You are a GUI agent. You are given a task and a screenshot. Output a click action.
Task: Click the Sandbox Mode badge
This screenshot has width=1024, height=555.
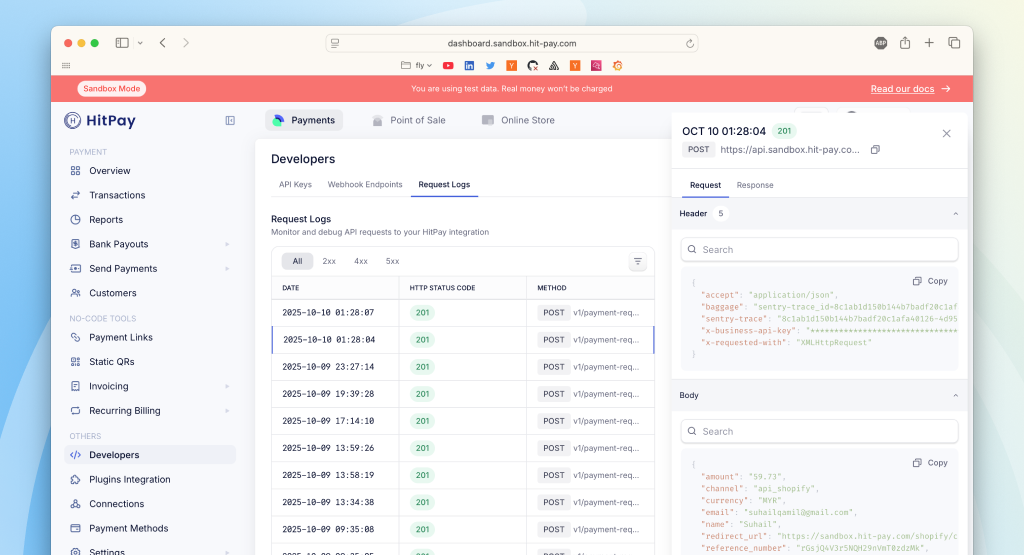pos(112,89)
